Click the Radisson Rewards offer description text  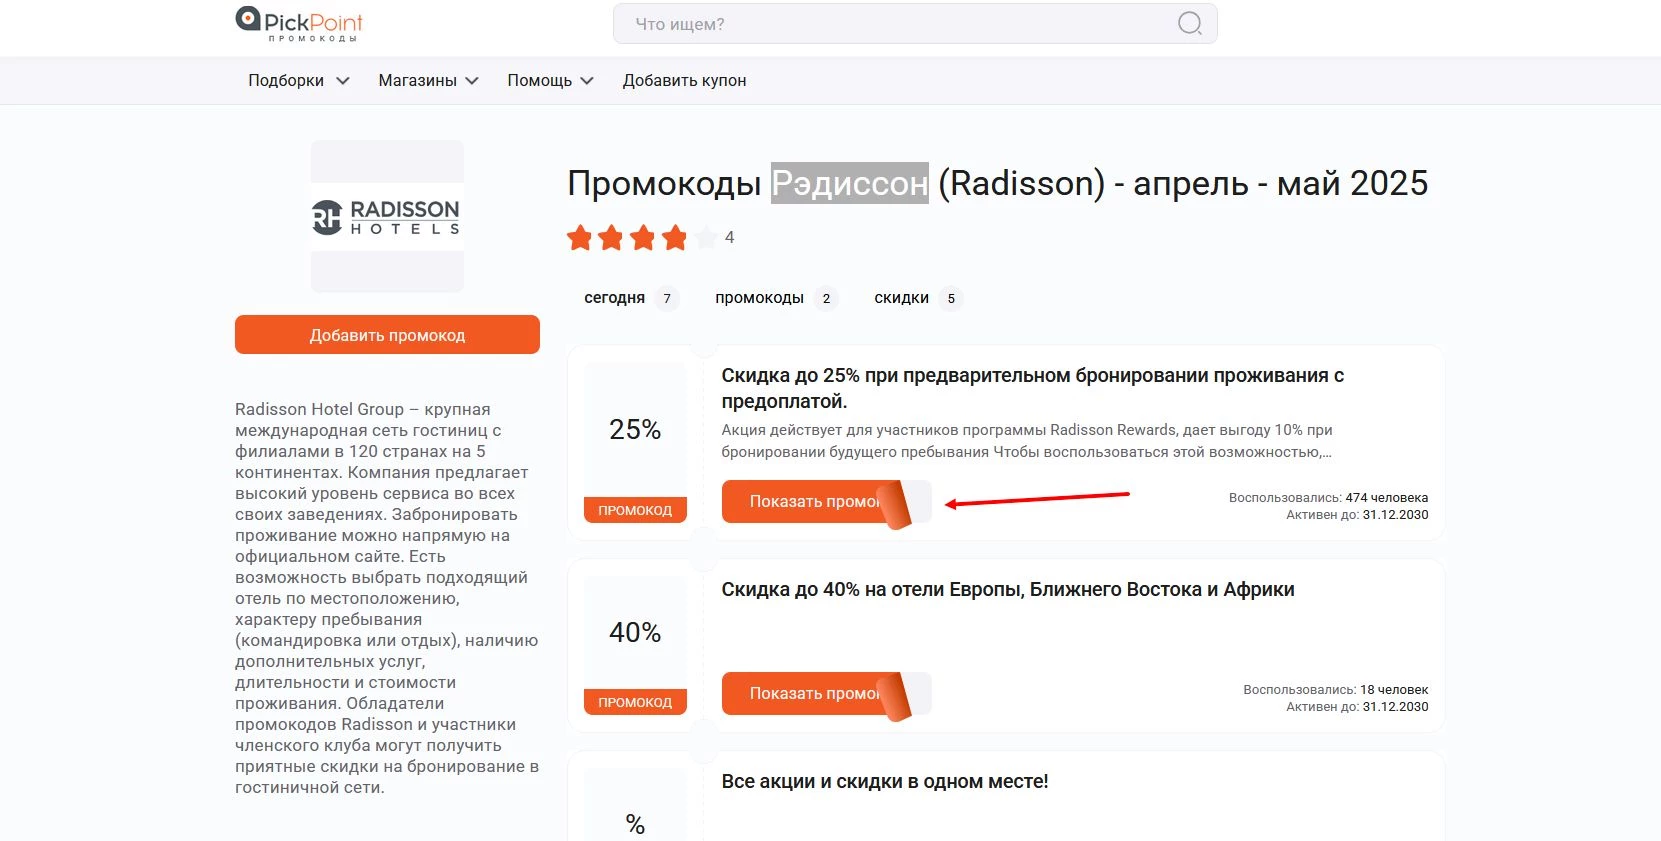1027,441
